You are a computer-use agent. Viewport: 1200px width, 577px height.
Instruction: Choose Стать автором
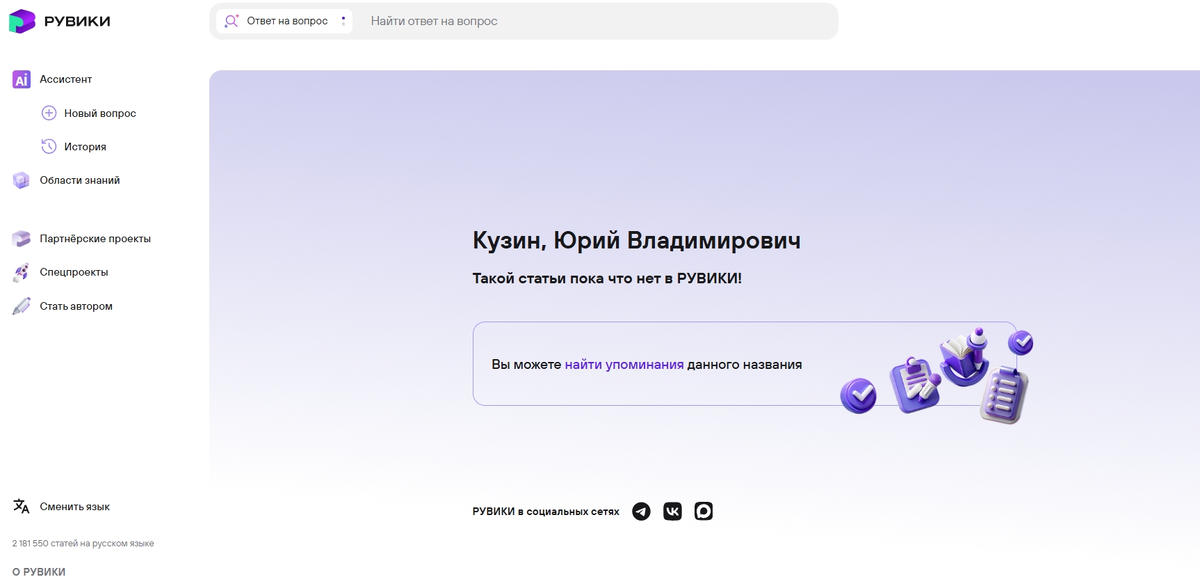[76, 306]
